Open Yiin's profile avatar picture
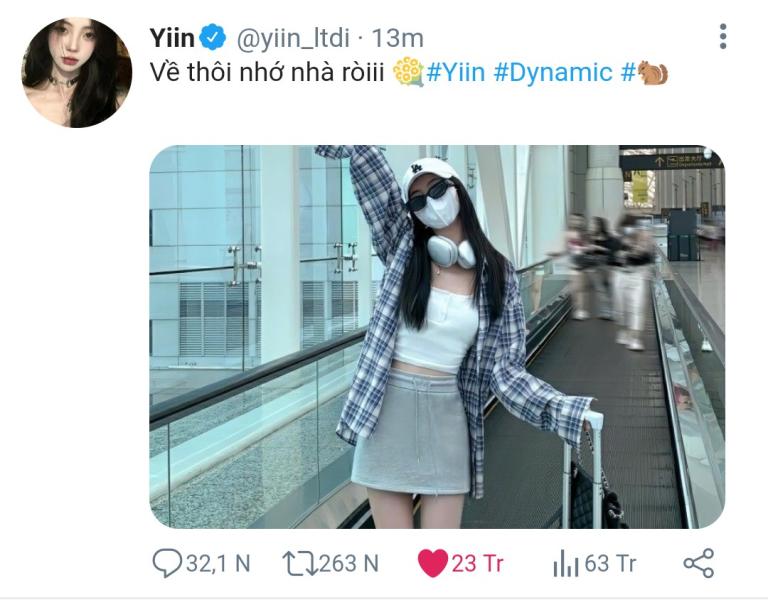Image resolution: width=768 pixels, height=600 pixels. tap(77, 72)
